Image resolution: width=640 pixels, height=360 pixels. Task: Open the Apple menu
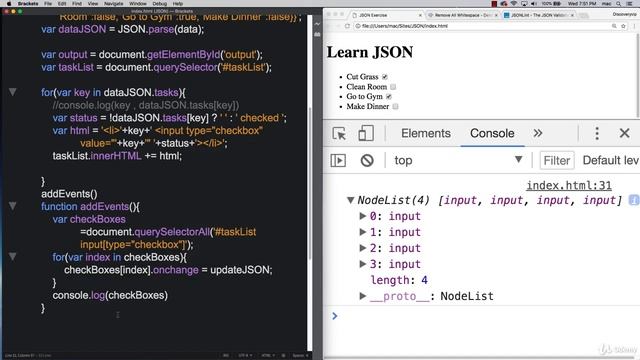pos(9,3)
